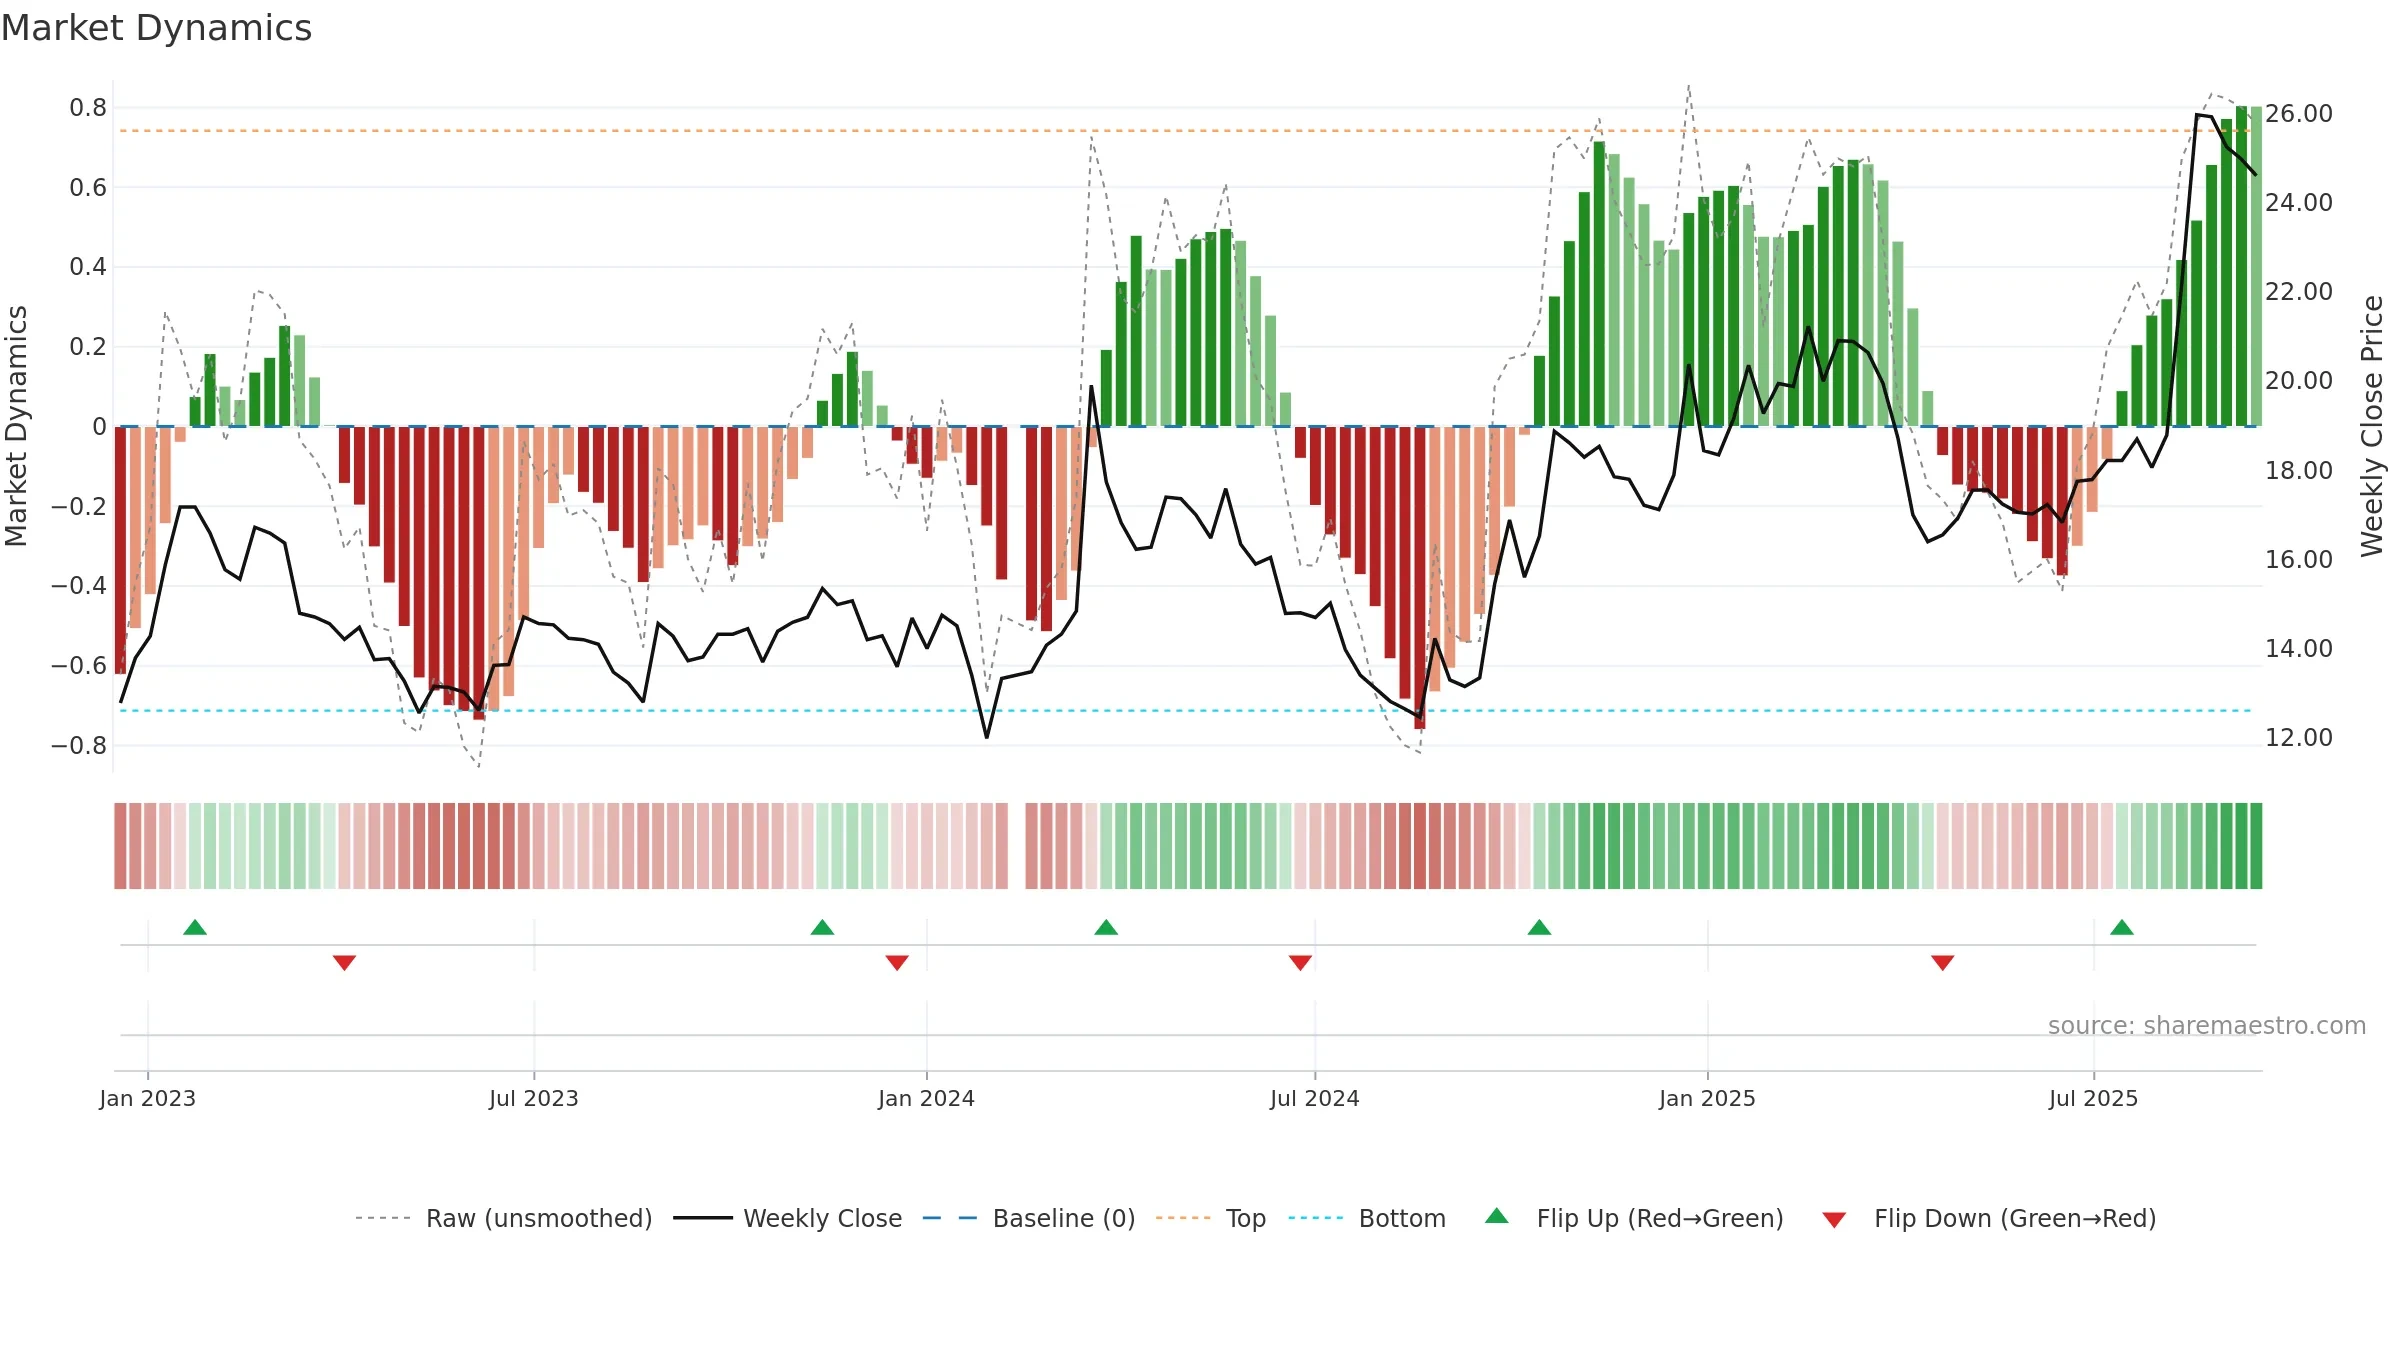This screenshot has height=1350, width=2400.
Task: Click the −0.4 left axis tick label
Action: coord(79,585)
